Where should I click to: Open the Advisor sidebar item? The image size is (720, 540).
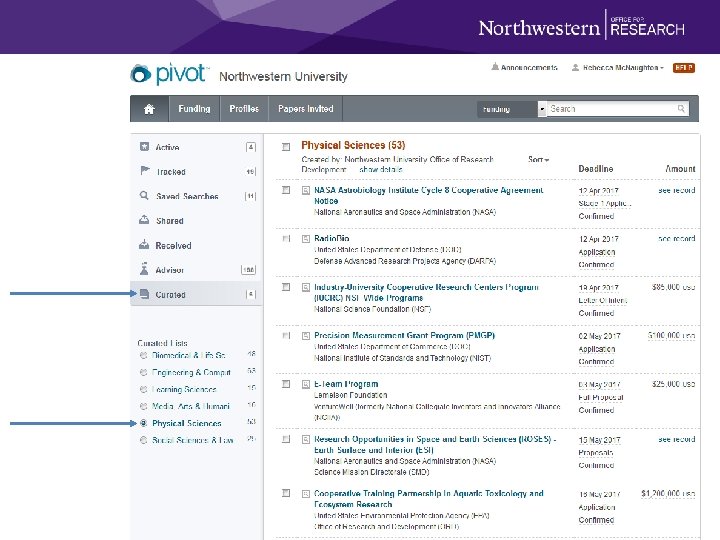(197, 270)
